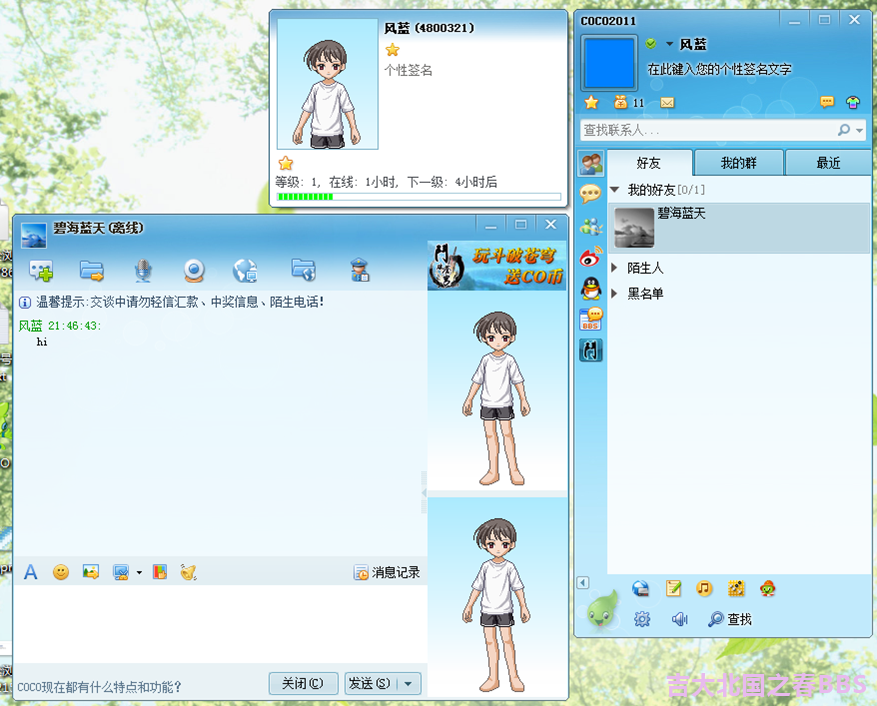Click the blue profile avatar in COCO2011

pyautogui.click(x=609, y=63)
